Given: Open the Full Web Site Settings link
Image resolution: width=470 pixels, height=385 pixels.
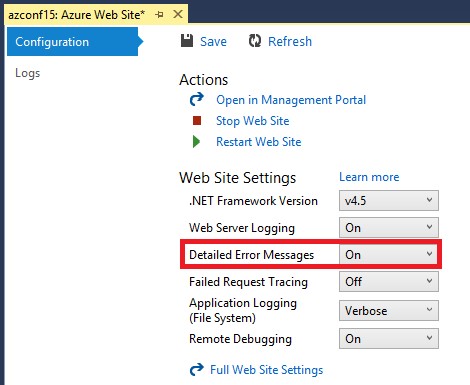Looking at the screenshot, I should [x=266, y=370].
